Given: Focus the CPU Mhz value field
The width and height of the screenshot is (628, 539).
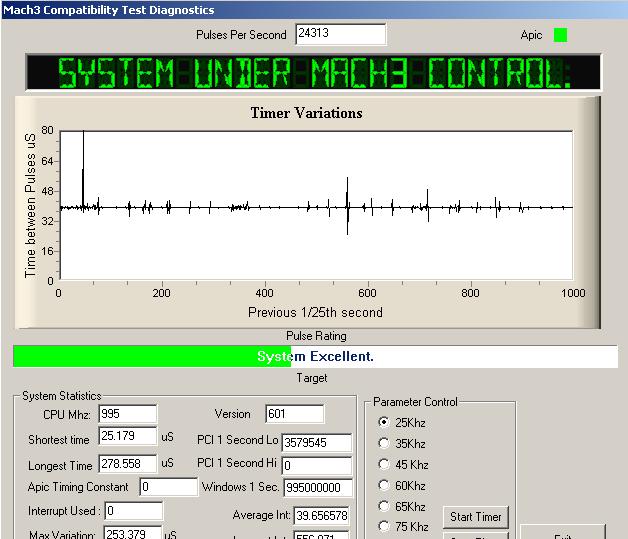Looking at the screenshot, I should [127, 414].
